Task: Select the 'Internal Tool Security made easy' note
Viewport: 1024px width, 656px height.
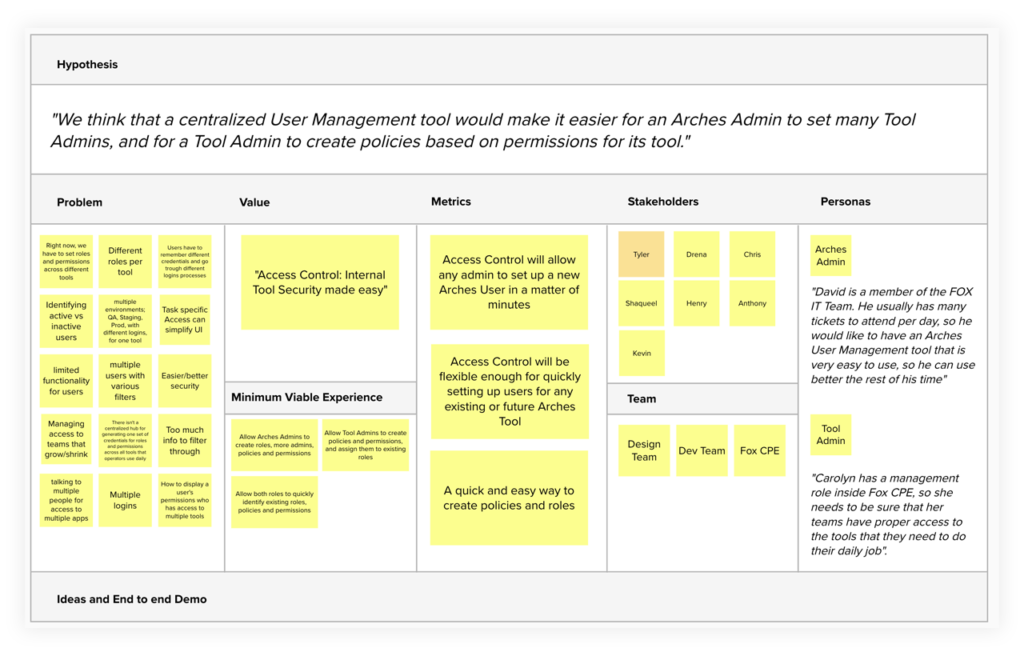Action: [x=320, y=282]
